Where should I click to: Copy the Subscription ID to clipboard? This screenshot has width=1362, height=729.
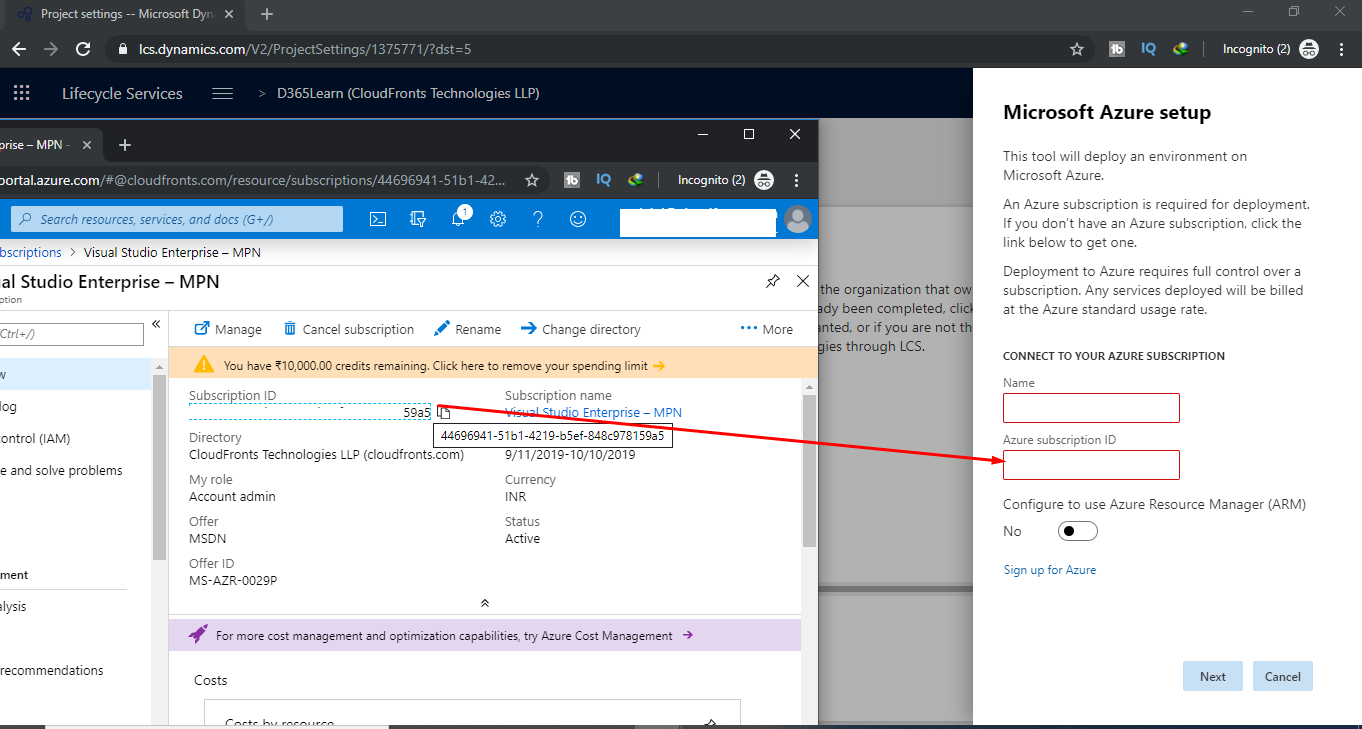[444, 412]
